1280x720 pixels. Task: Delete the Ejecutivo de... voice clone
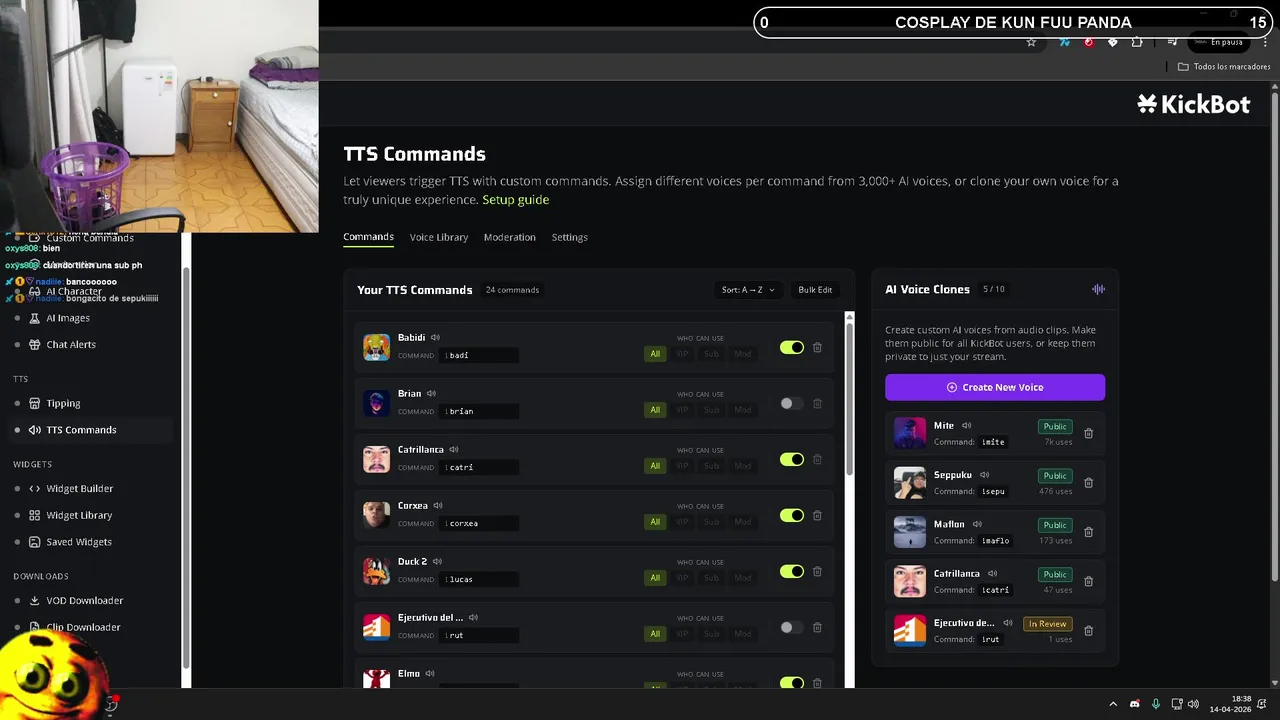[x=1089, y=631]
